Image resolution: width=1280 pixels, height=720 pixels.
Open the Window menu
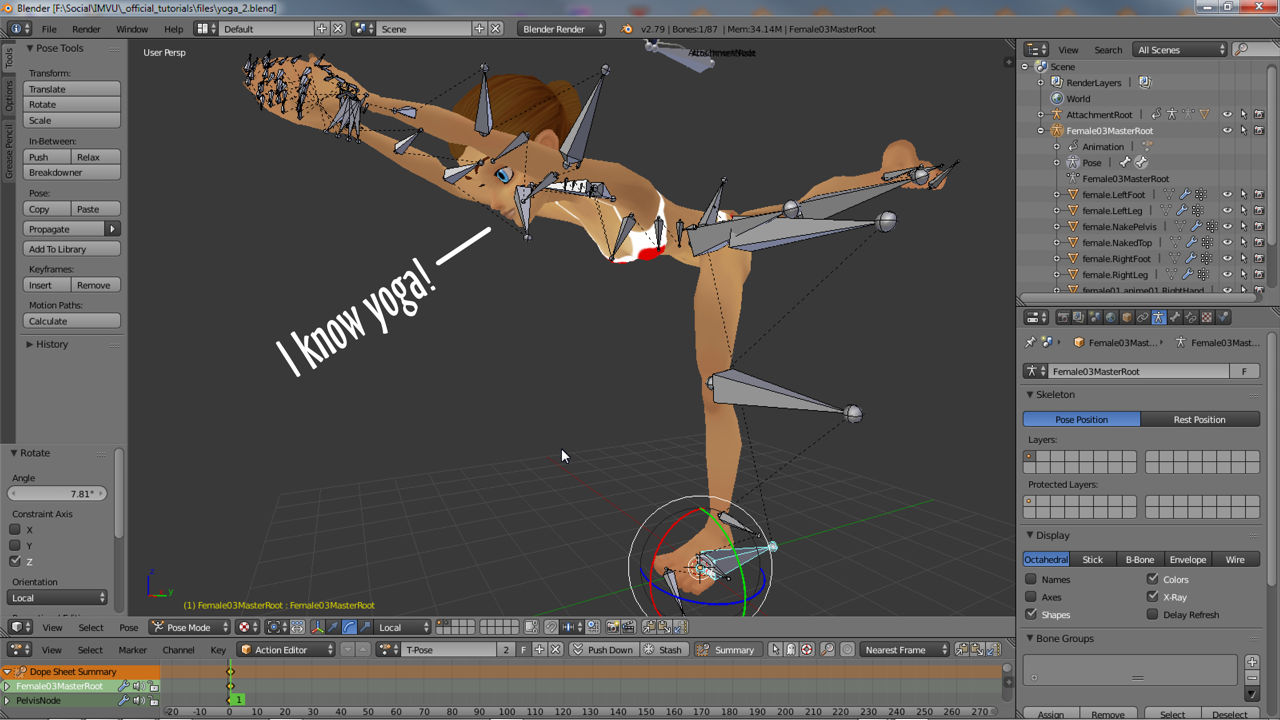pyautogui.click(x=132, y=28)
